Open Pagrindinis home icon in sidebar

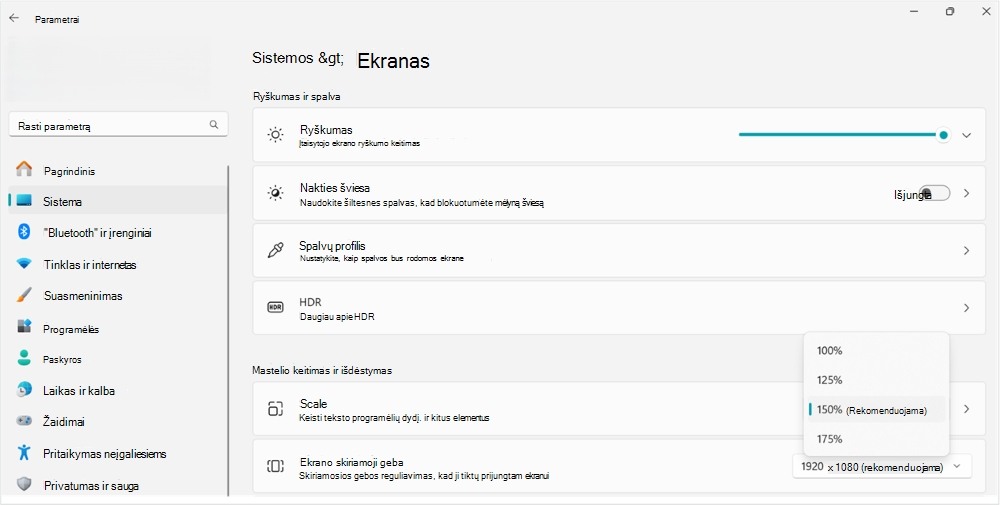coord(24,170)
